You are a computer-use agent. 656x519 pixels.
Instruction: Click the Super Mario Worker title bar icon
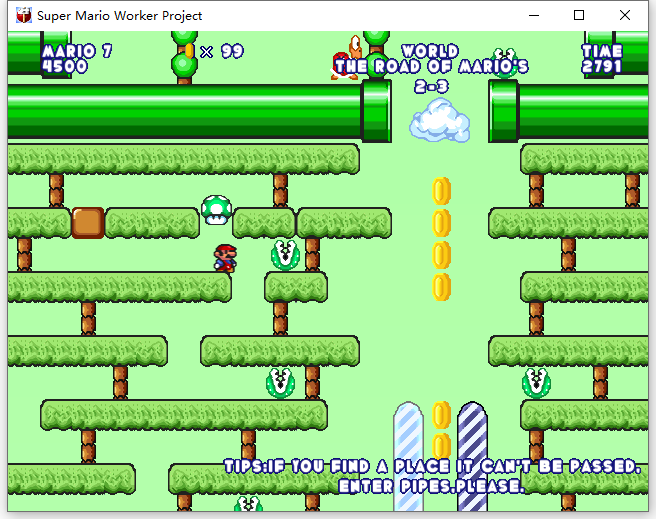(x=24, y=15)
